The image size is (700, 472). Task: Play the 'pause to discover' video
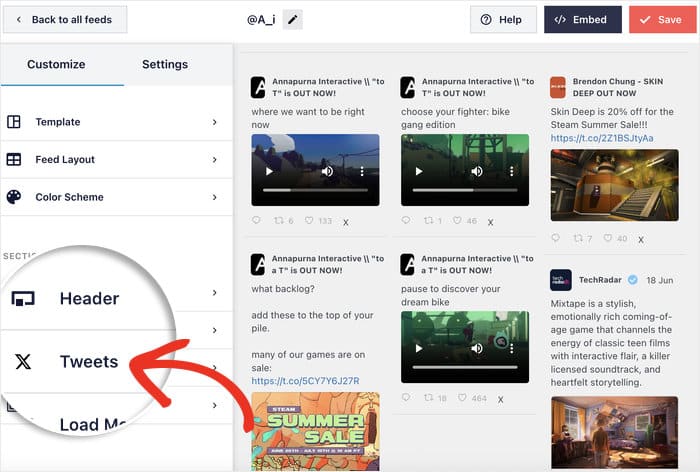coord(419,348)
